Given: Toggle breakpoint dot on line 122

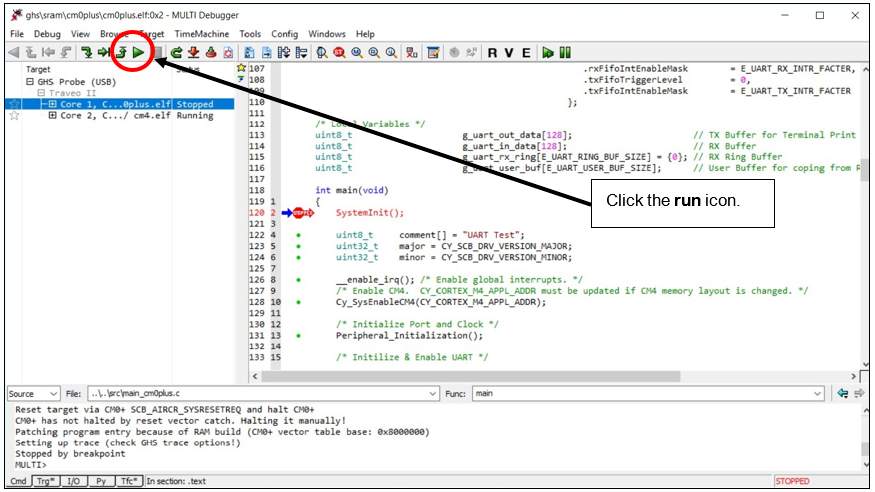Looking at the screenshot, I should pos(299,235).
